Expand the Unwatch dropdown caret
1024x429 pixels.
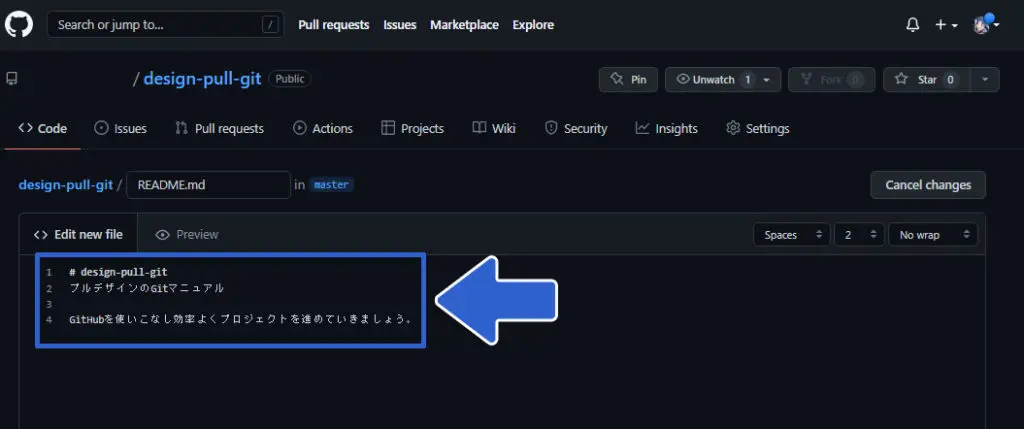(x=767, y=80)
